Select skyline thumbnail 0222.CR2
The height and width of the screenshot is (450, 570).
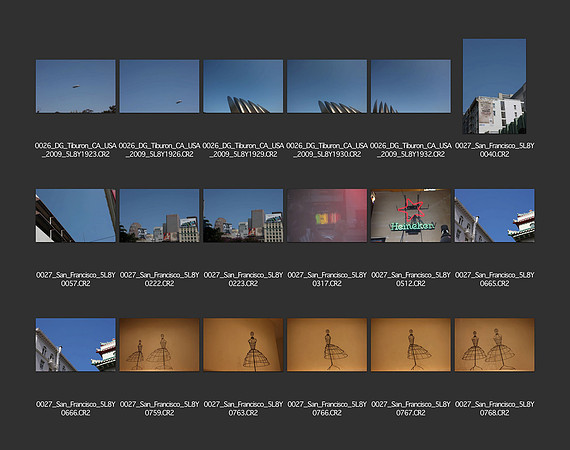(x=159, y=216)
